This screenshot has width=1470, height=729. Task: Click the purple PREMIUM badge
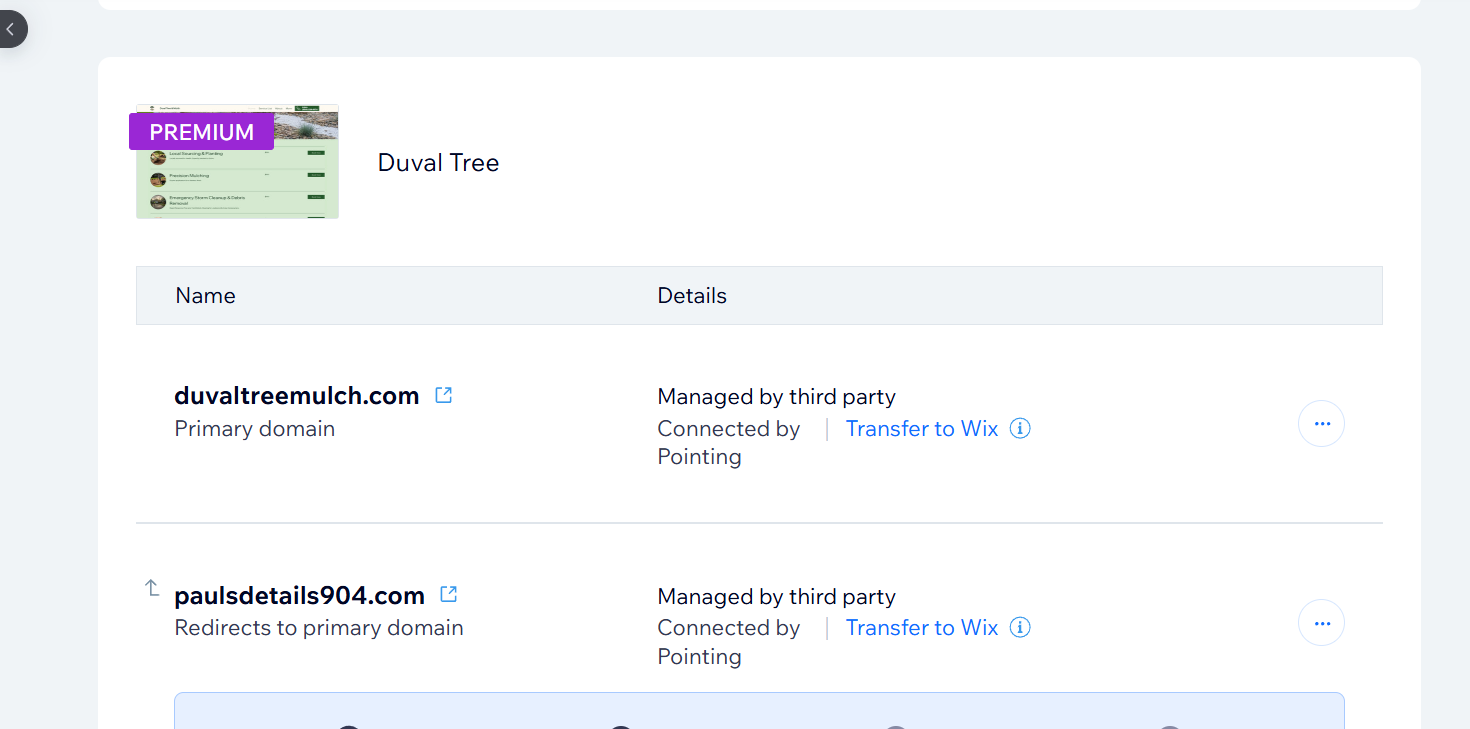(x=202, y=132)
